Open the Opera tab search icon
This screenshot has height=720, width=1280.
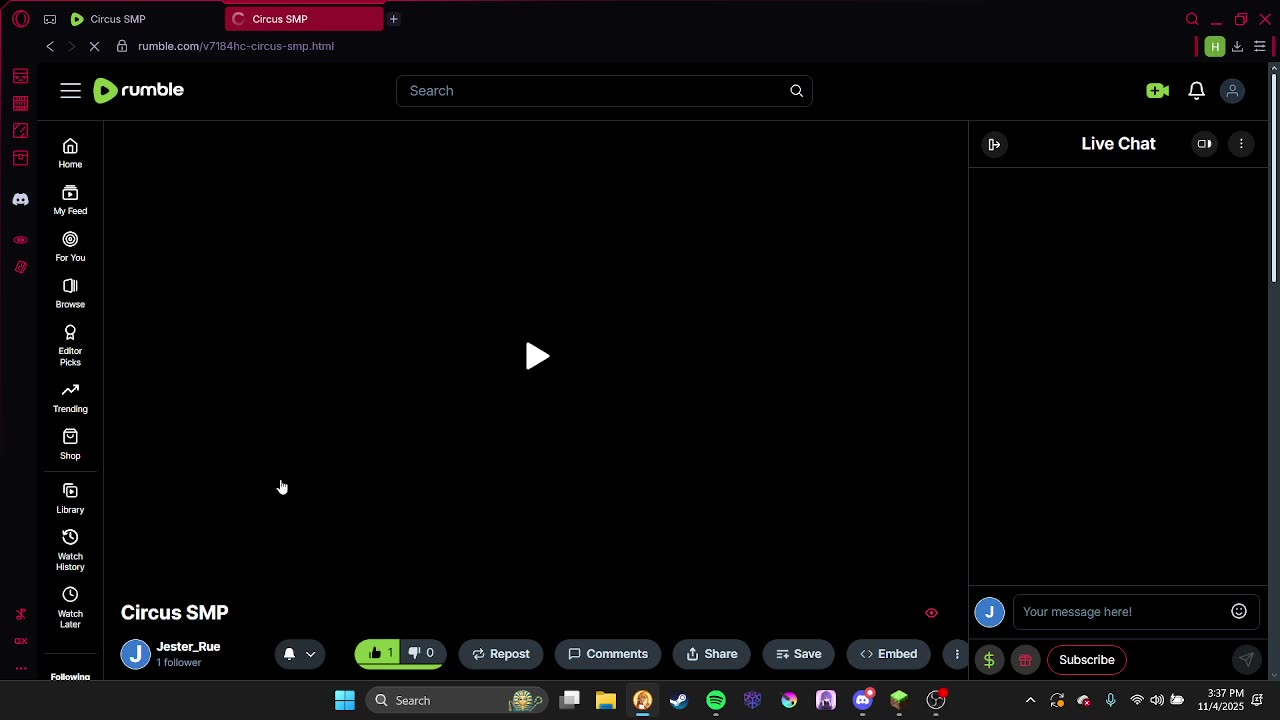[1192, 19]
